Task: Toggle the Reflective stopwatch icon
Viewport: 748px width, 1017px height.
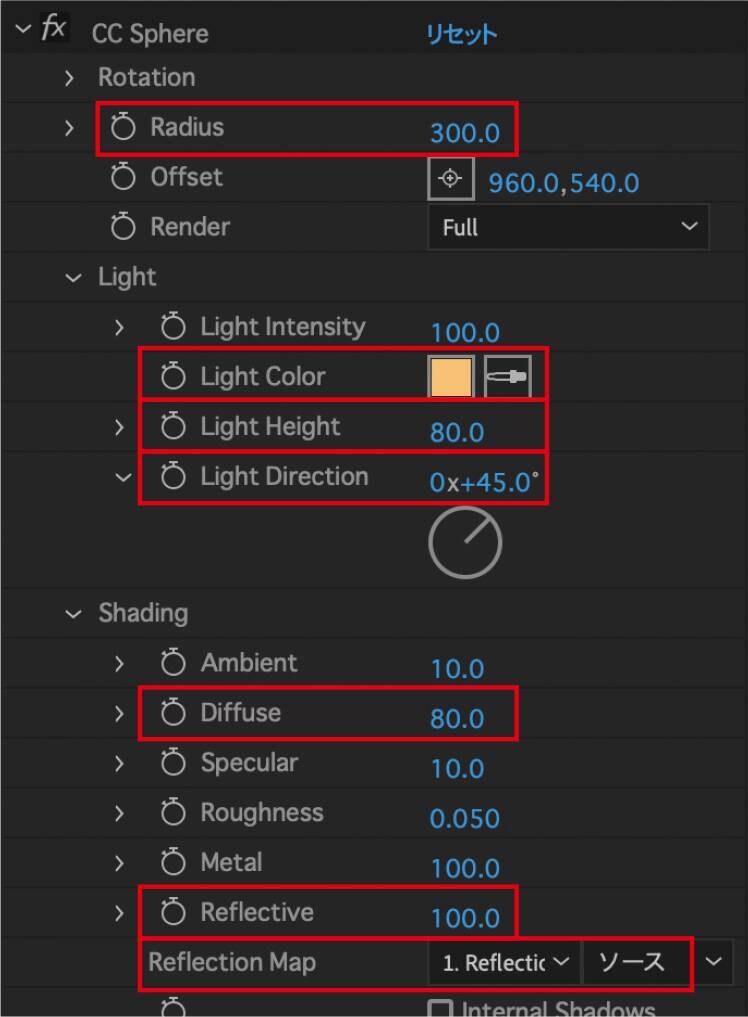Action: [173, 913]
